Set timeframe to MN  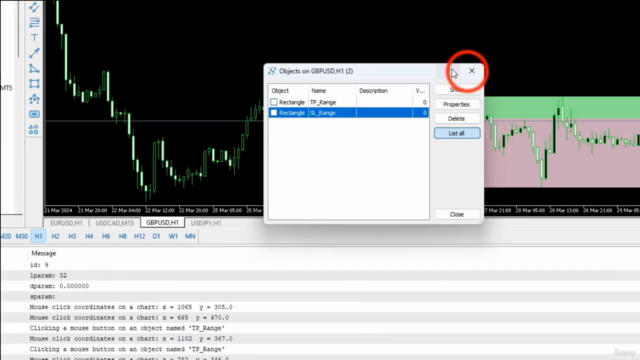click(190, 236)
